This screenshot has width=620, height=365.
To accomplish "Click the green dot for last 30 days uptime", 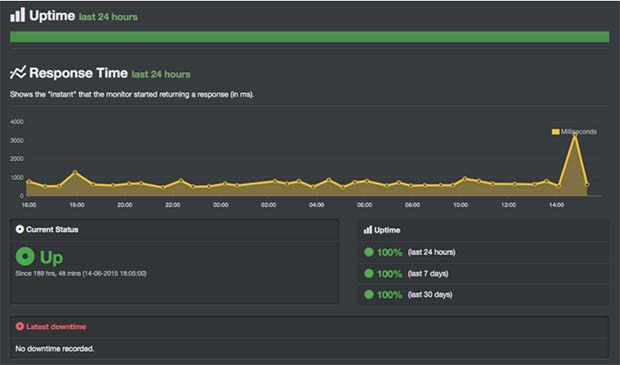I will [369, 294].
